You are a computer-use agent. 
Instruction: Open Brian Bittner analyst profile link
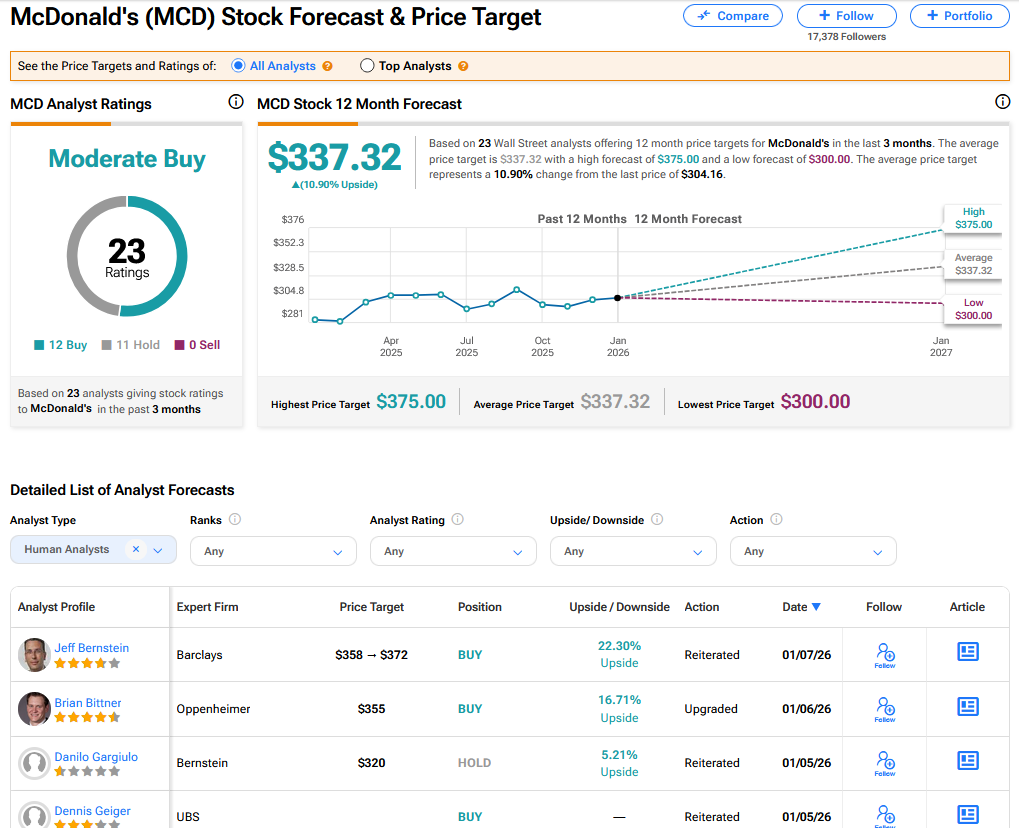[88, 702]
